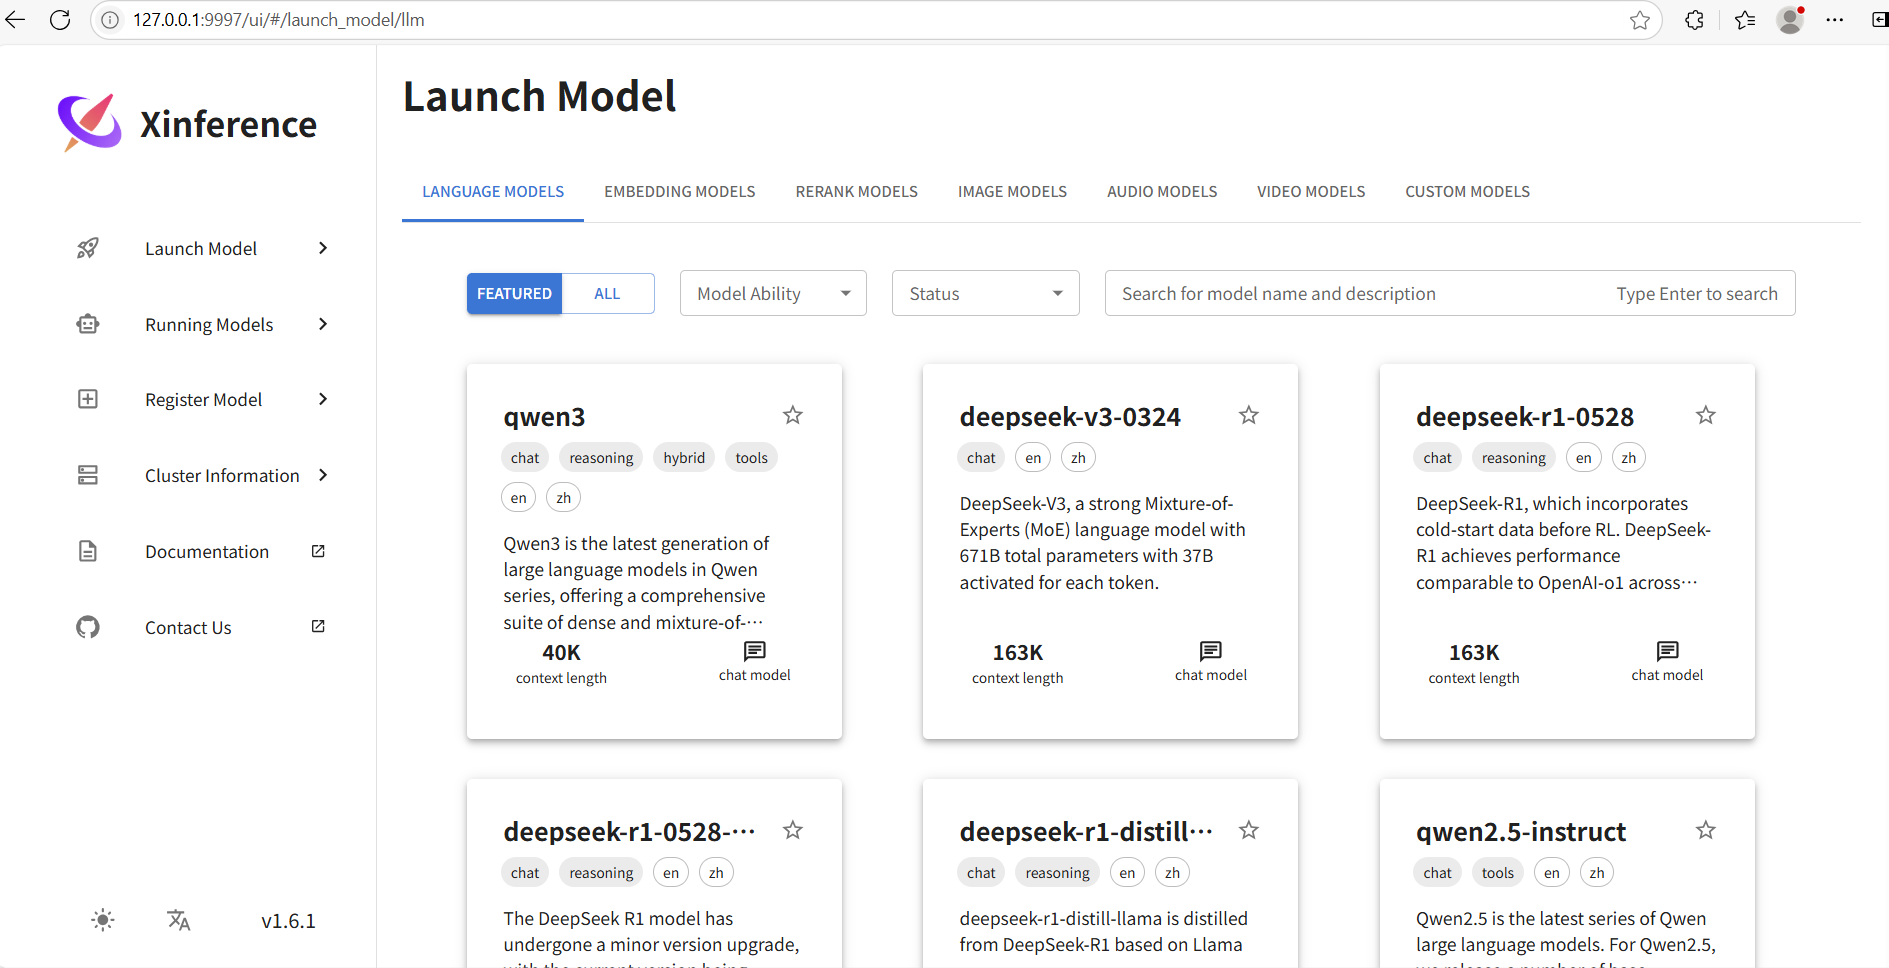Open the qwen3 model card title

click(544, 417)
